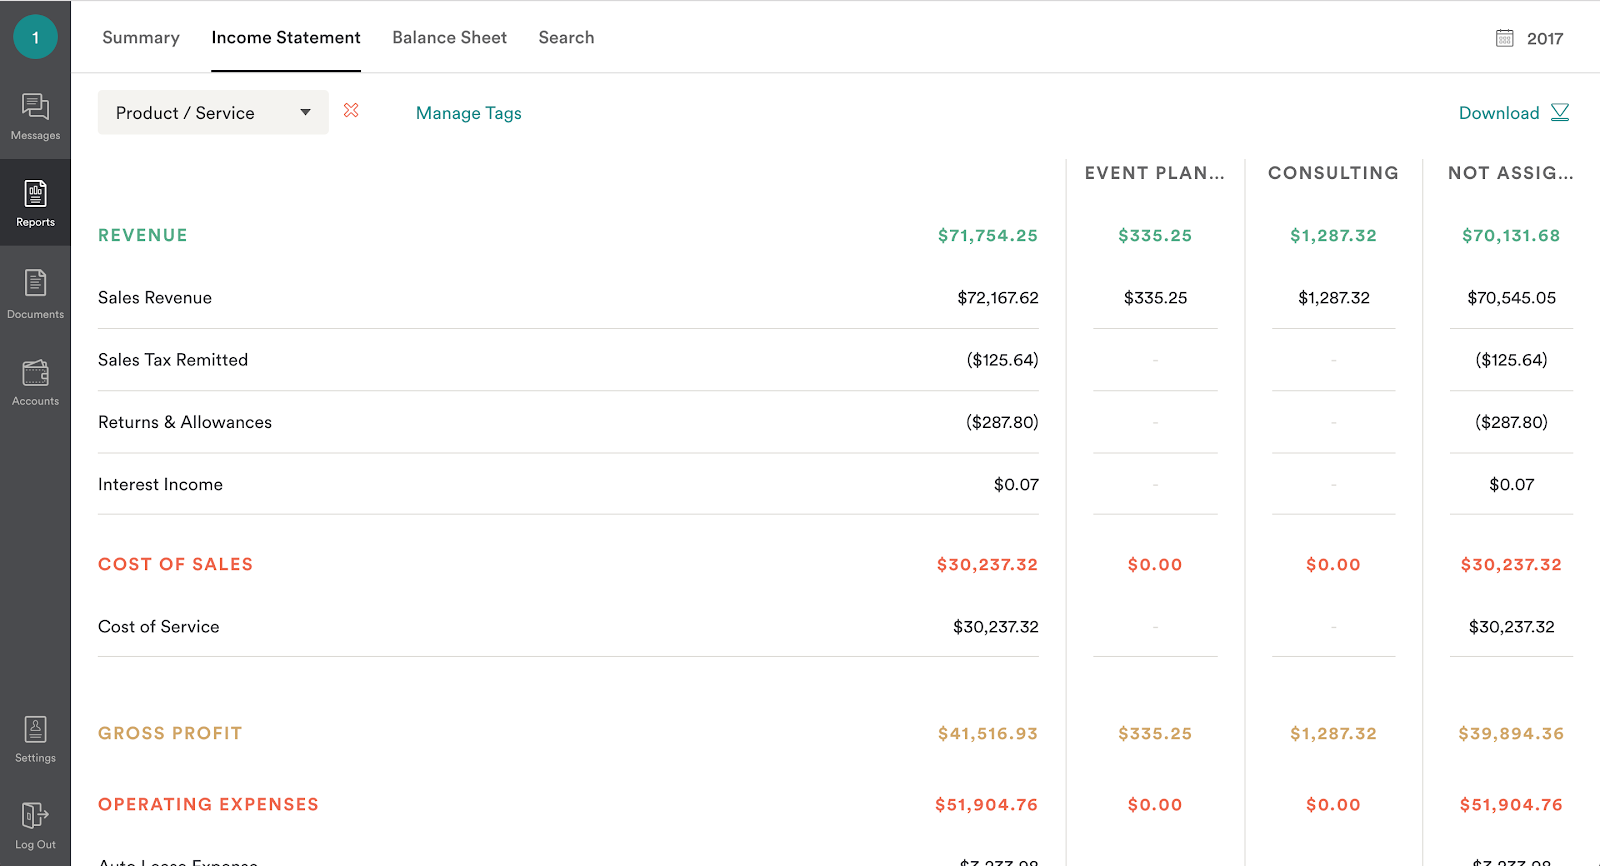The image size is (1600, 866).
Task: Click Event Planning Sales Revenue $335.25 in black
Action: tap(1155, 297)
